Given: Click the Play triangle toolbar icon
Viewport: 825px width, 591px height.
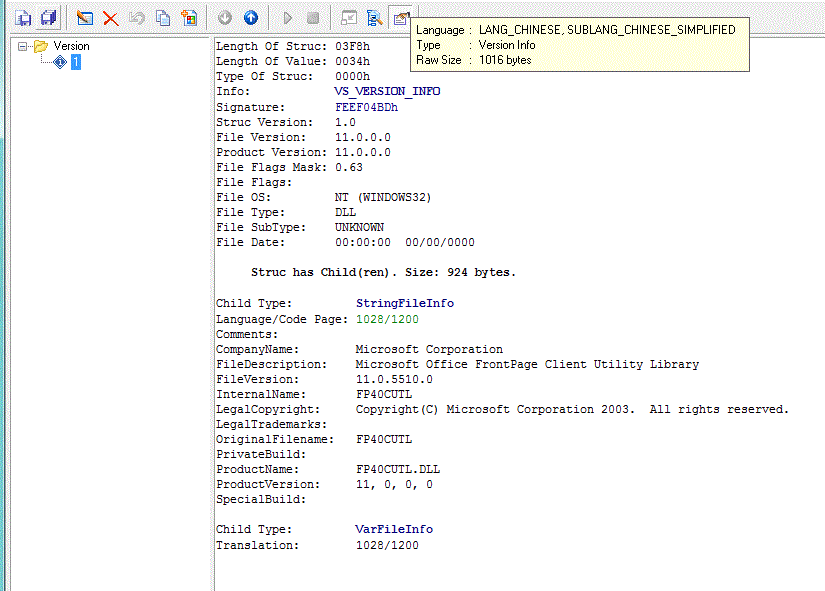Looking at the screenshot, I should click(287, 18).
